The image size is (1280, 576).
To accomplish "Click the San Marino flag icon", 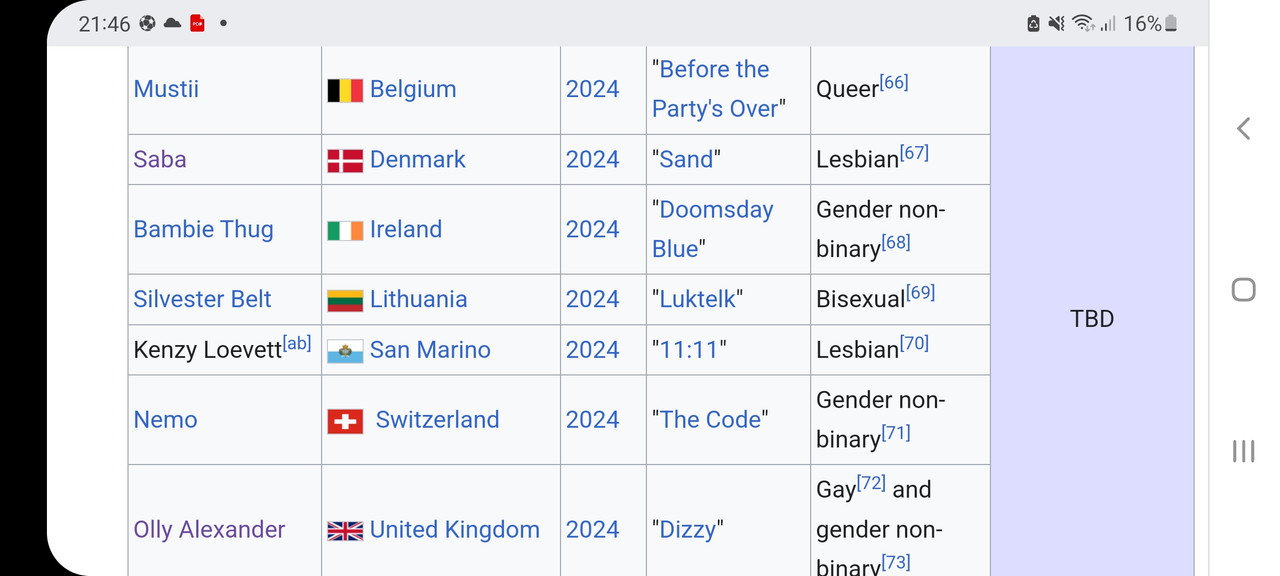I will click(345, 351).
